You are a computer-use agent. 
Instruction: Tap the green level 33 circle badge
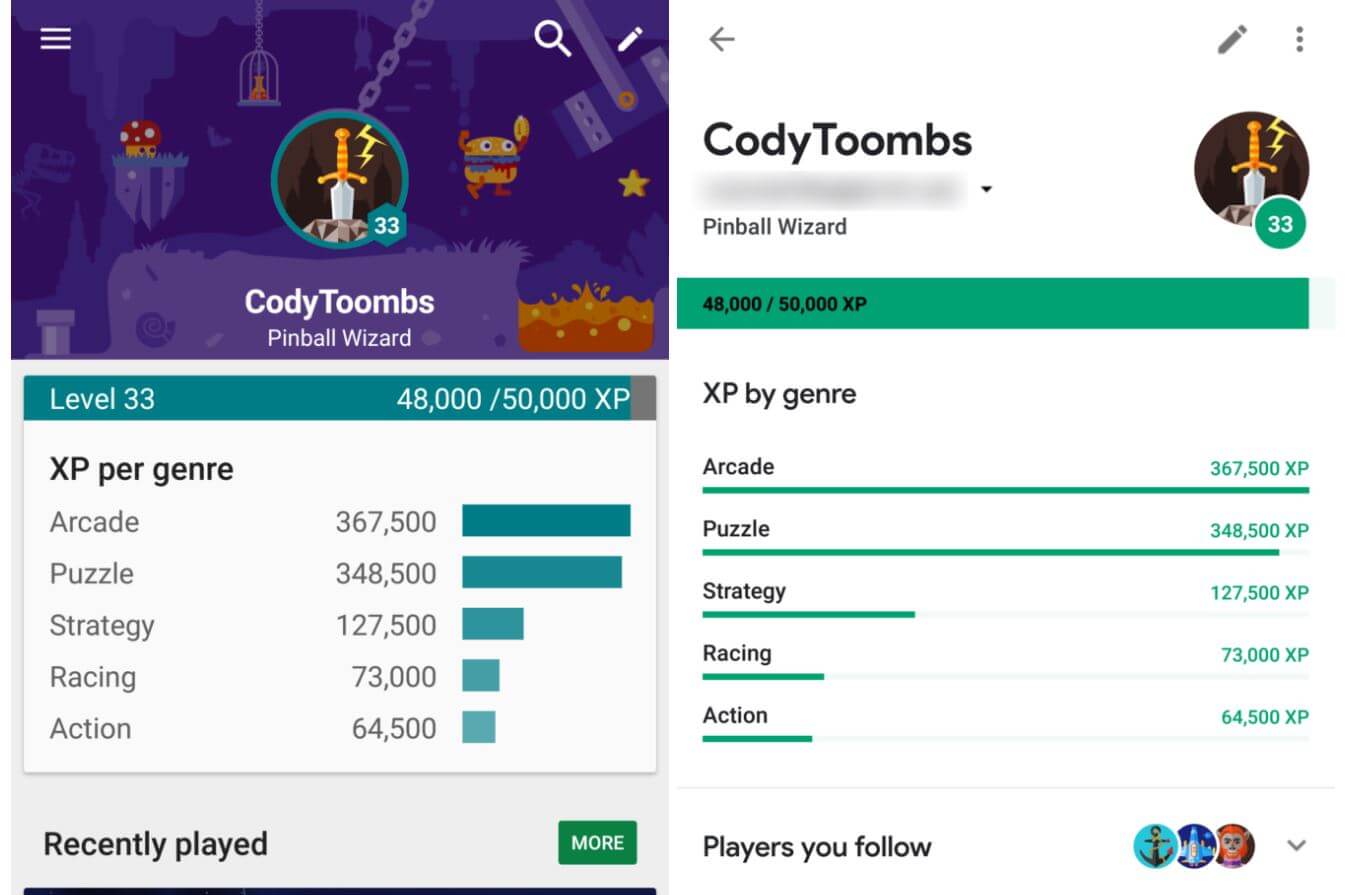point(1280,224)
